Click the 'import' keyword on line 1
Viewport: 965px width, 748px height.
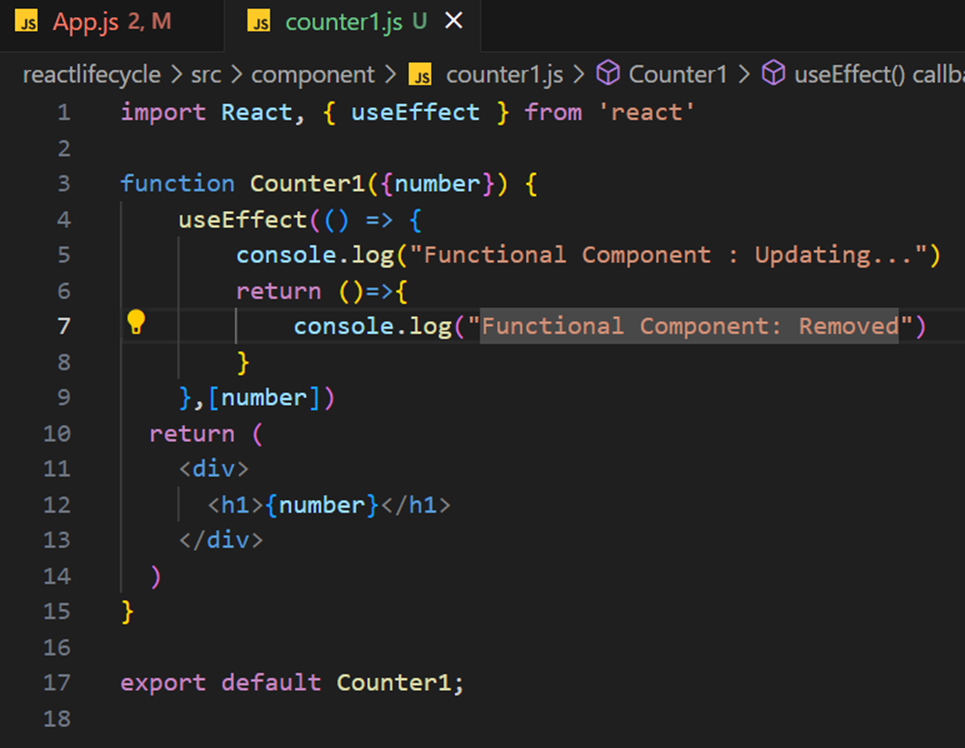pos(163,113)
